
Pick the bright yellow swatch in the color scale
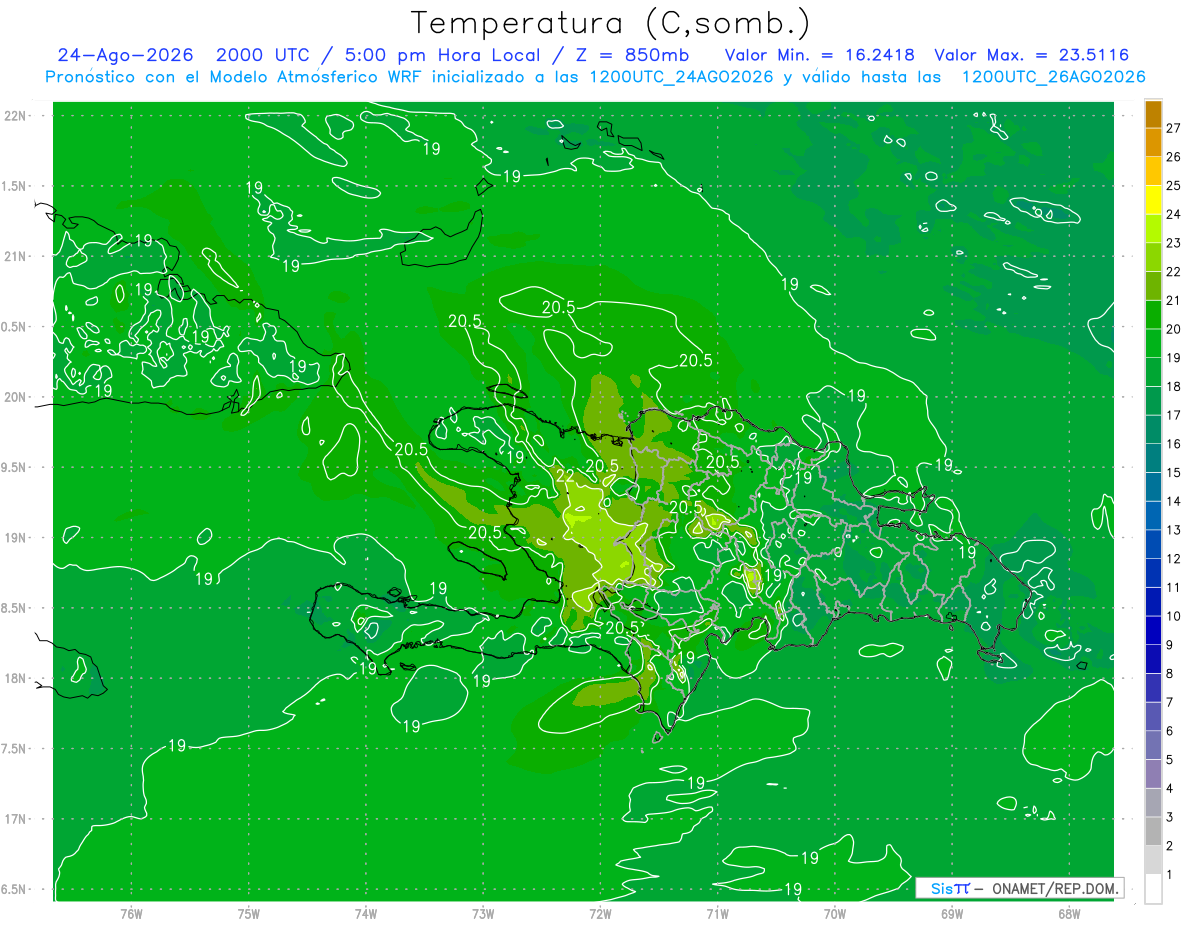[x=1154, y=200]
